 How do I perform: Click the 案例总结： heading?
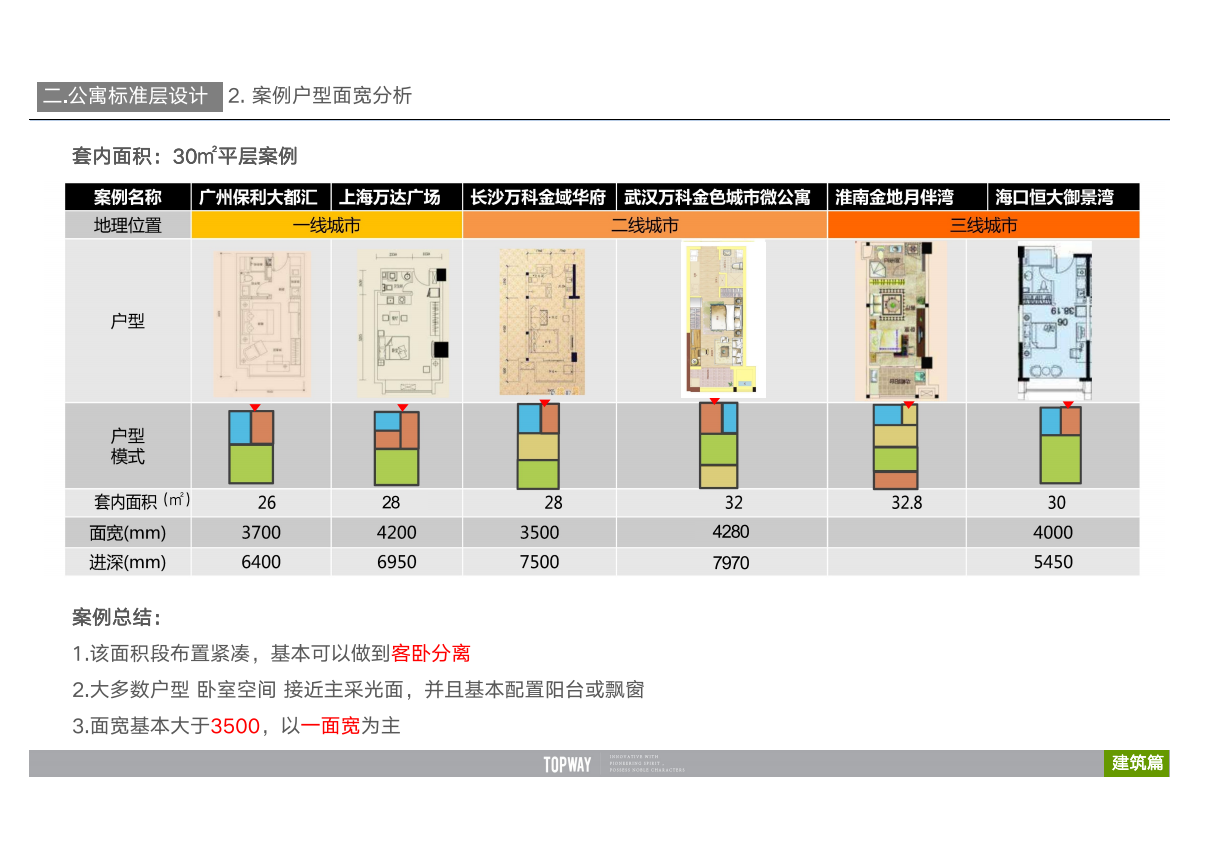pyautogui.click(x=117, y=617)
